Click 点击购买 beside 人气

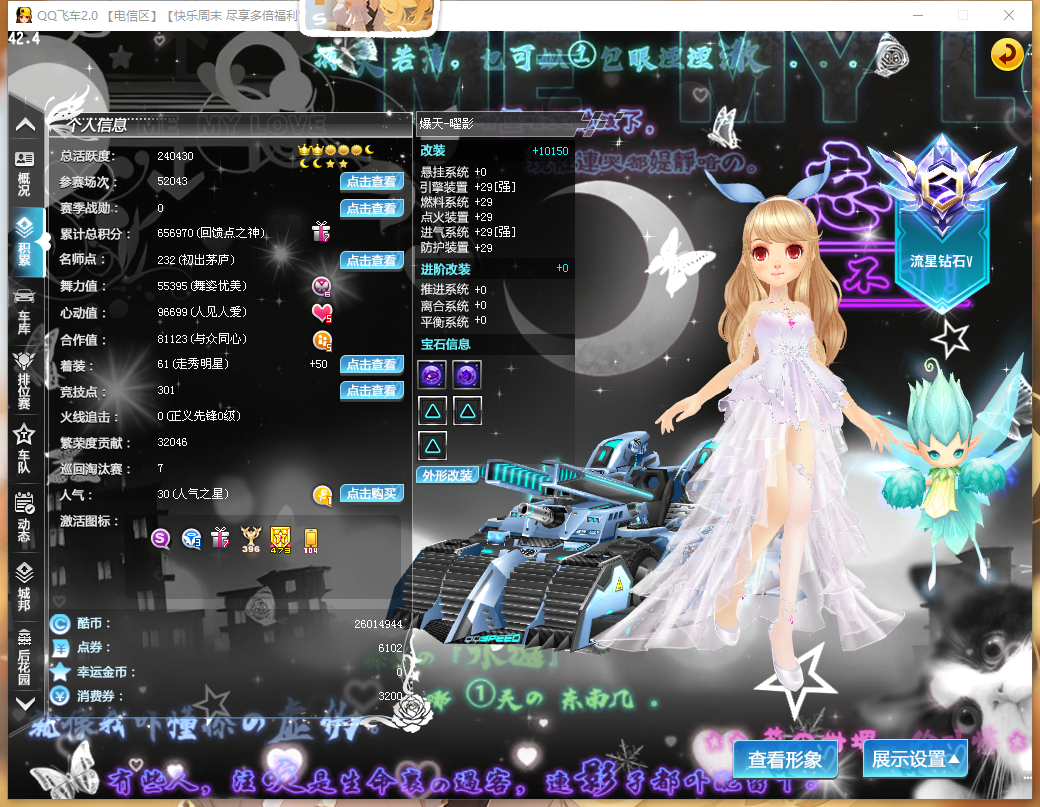pyautogui.click(x=371, y=493)
